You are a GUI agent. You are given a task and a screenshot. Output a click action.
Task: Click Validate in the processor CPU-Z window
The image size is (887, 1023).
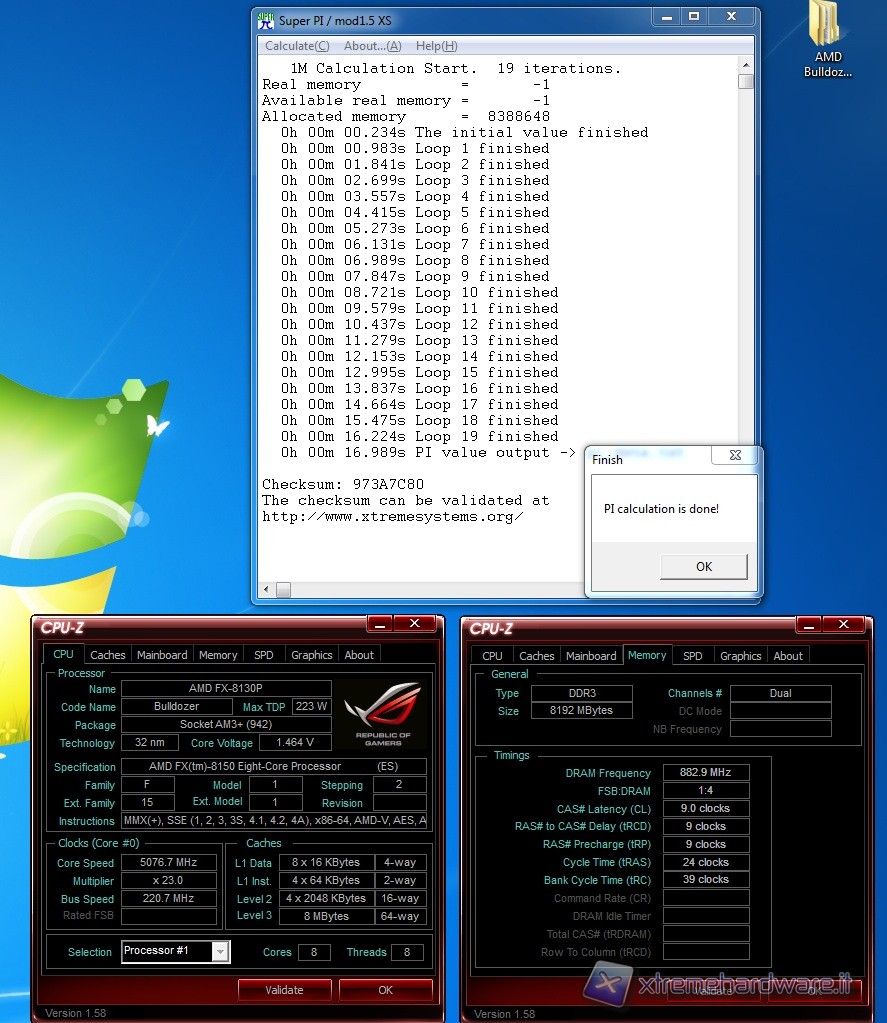(284, 990)
